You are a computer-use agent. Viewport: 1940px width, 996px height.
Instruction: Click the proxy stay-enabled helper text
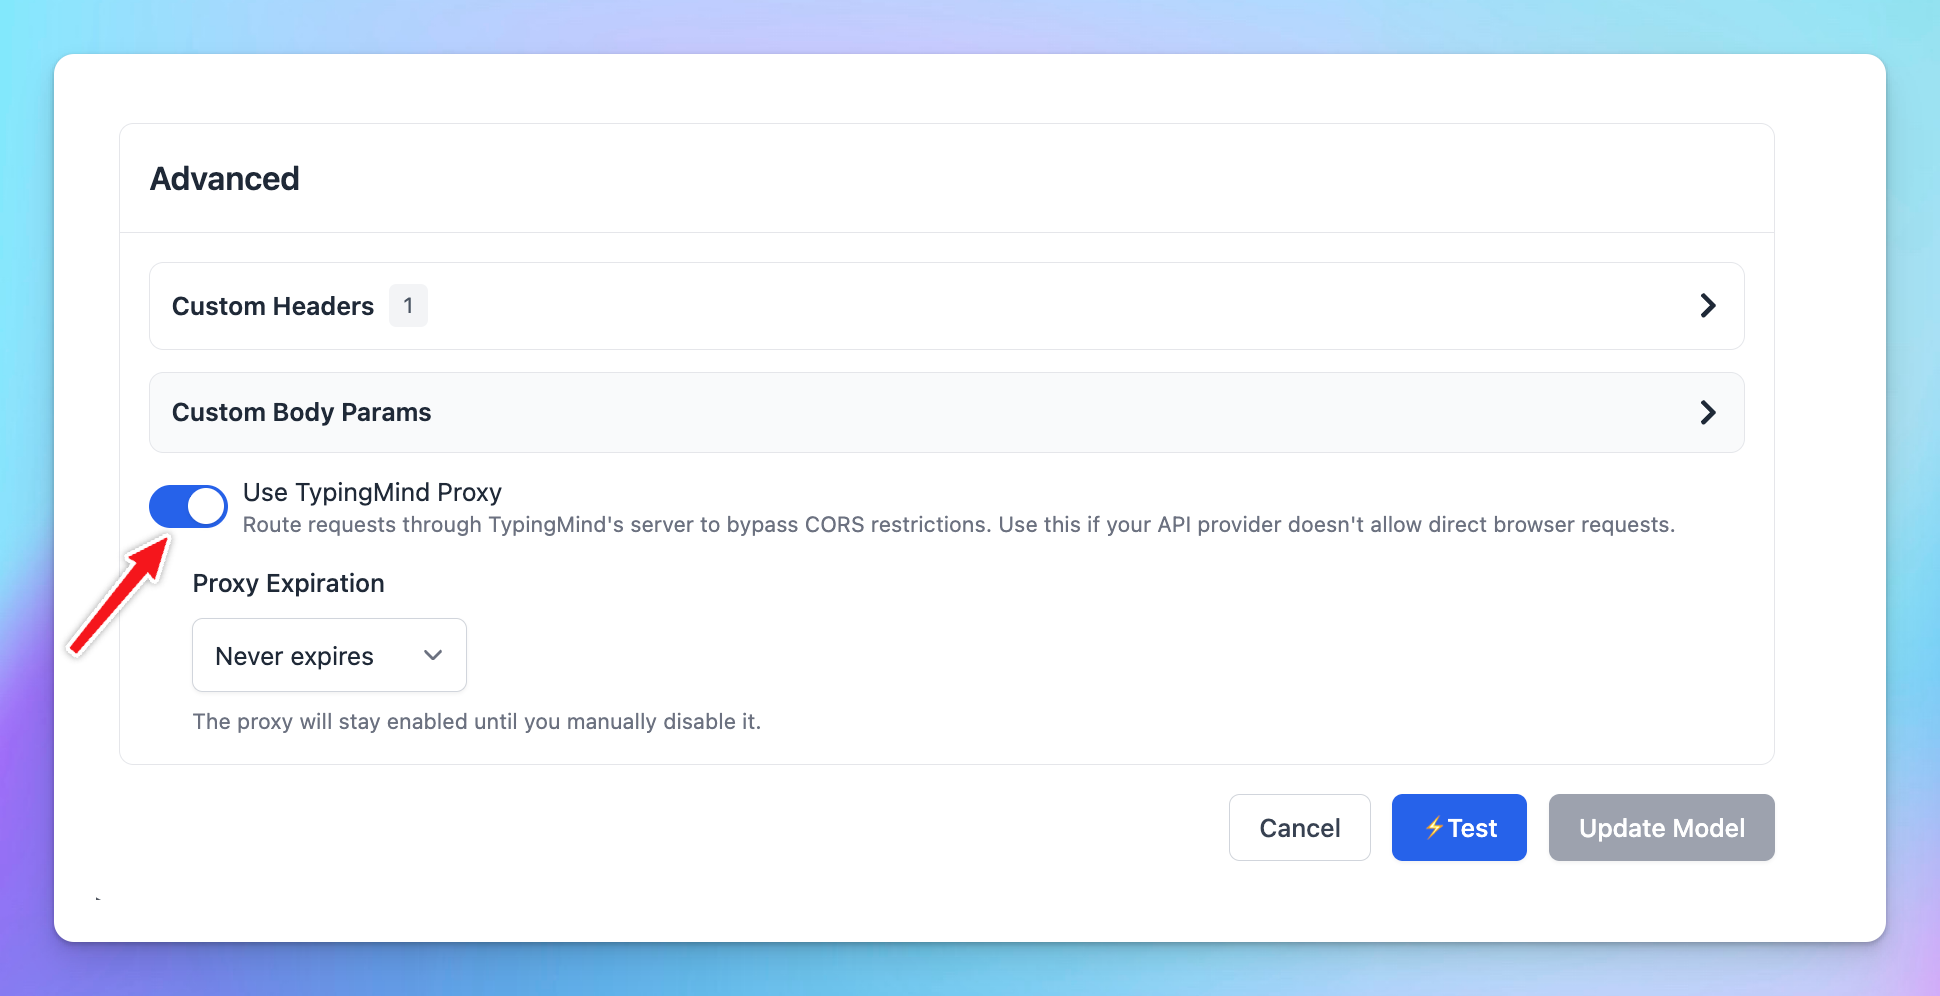tap(476, 722)
